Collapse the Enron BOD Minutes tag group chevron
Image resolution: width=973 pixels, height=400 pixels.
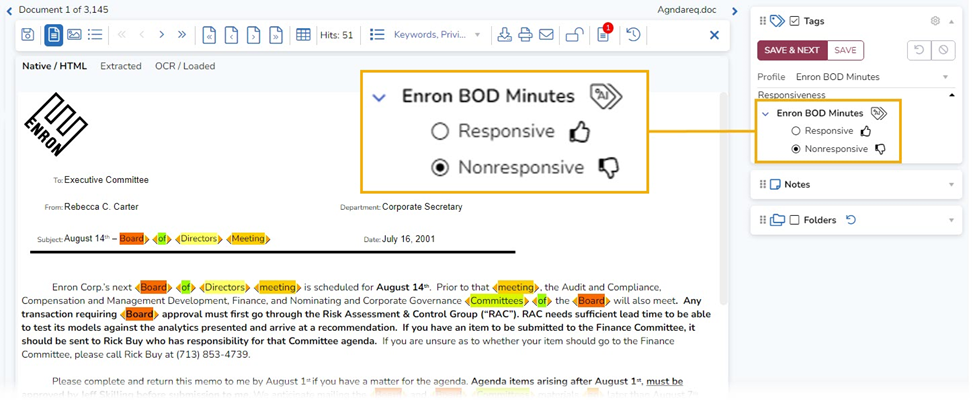(765, 113)
